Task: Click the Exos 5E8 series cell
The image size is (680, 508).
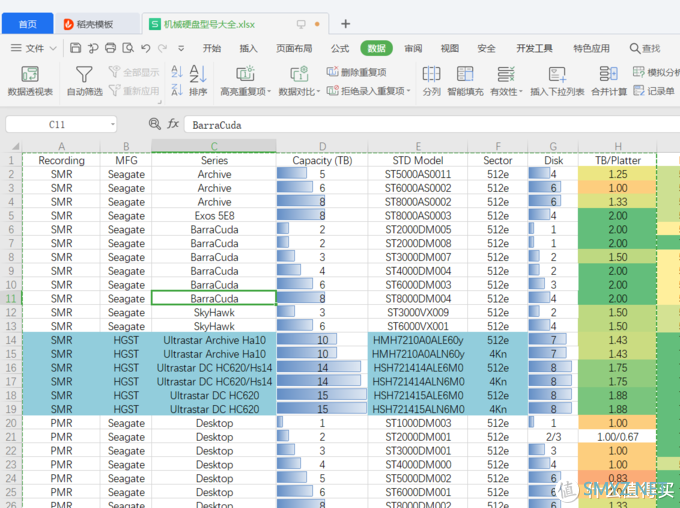Action: 214,216
